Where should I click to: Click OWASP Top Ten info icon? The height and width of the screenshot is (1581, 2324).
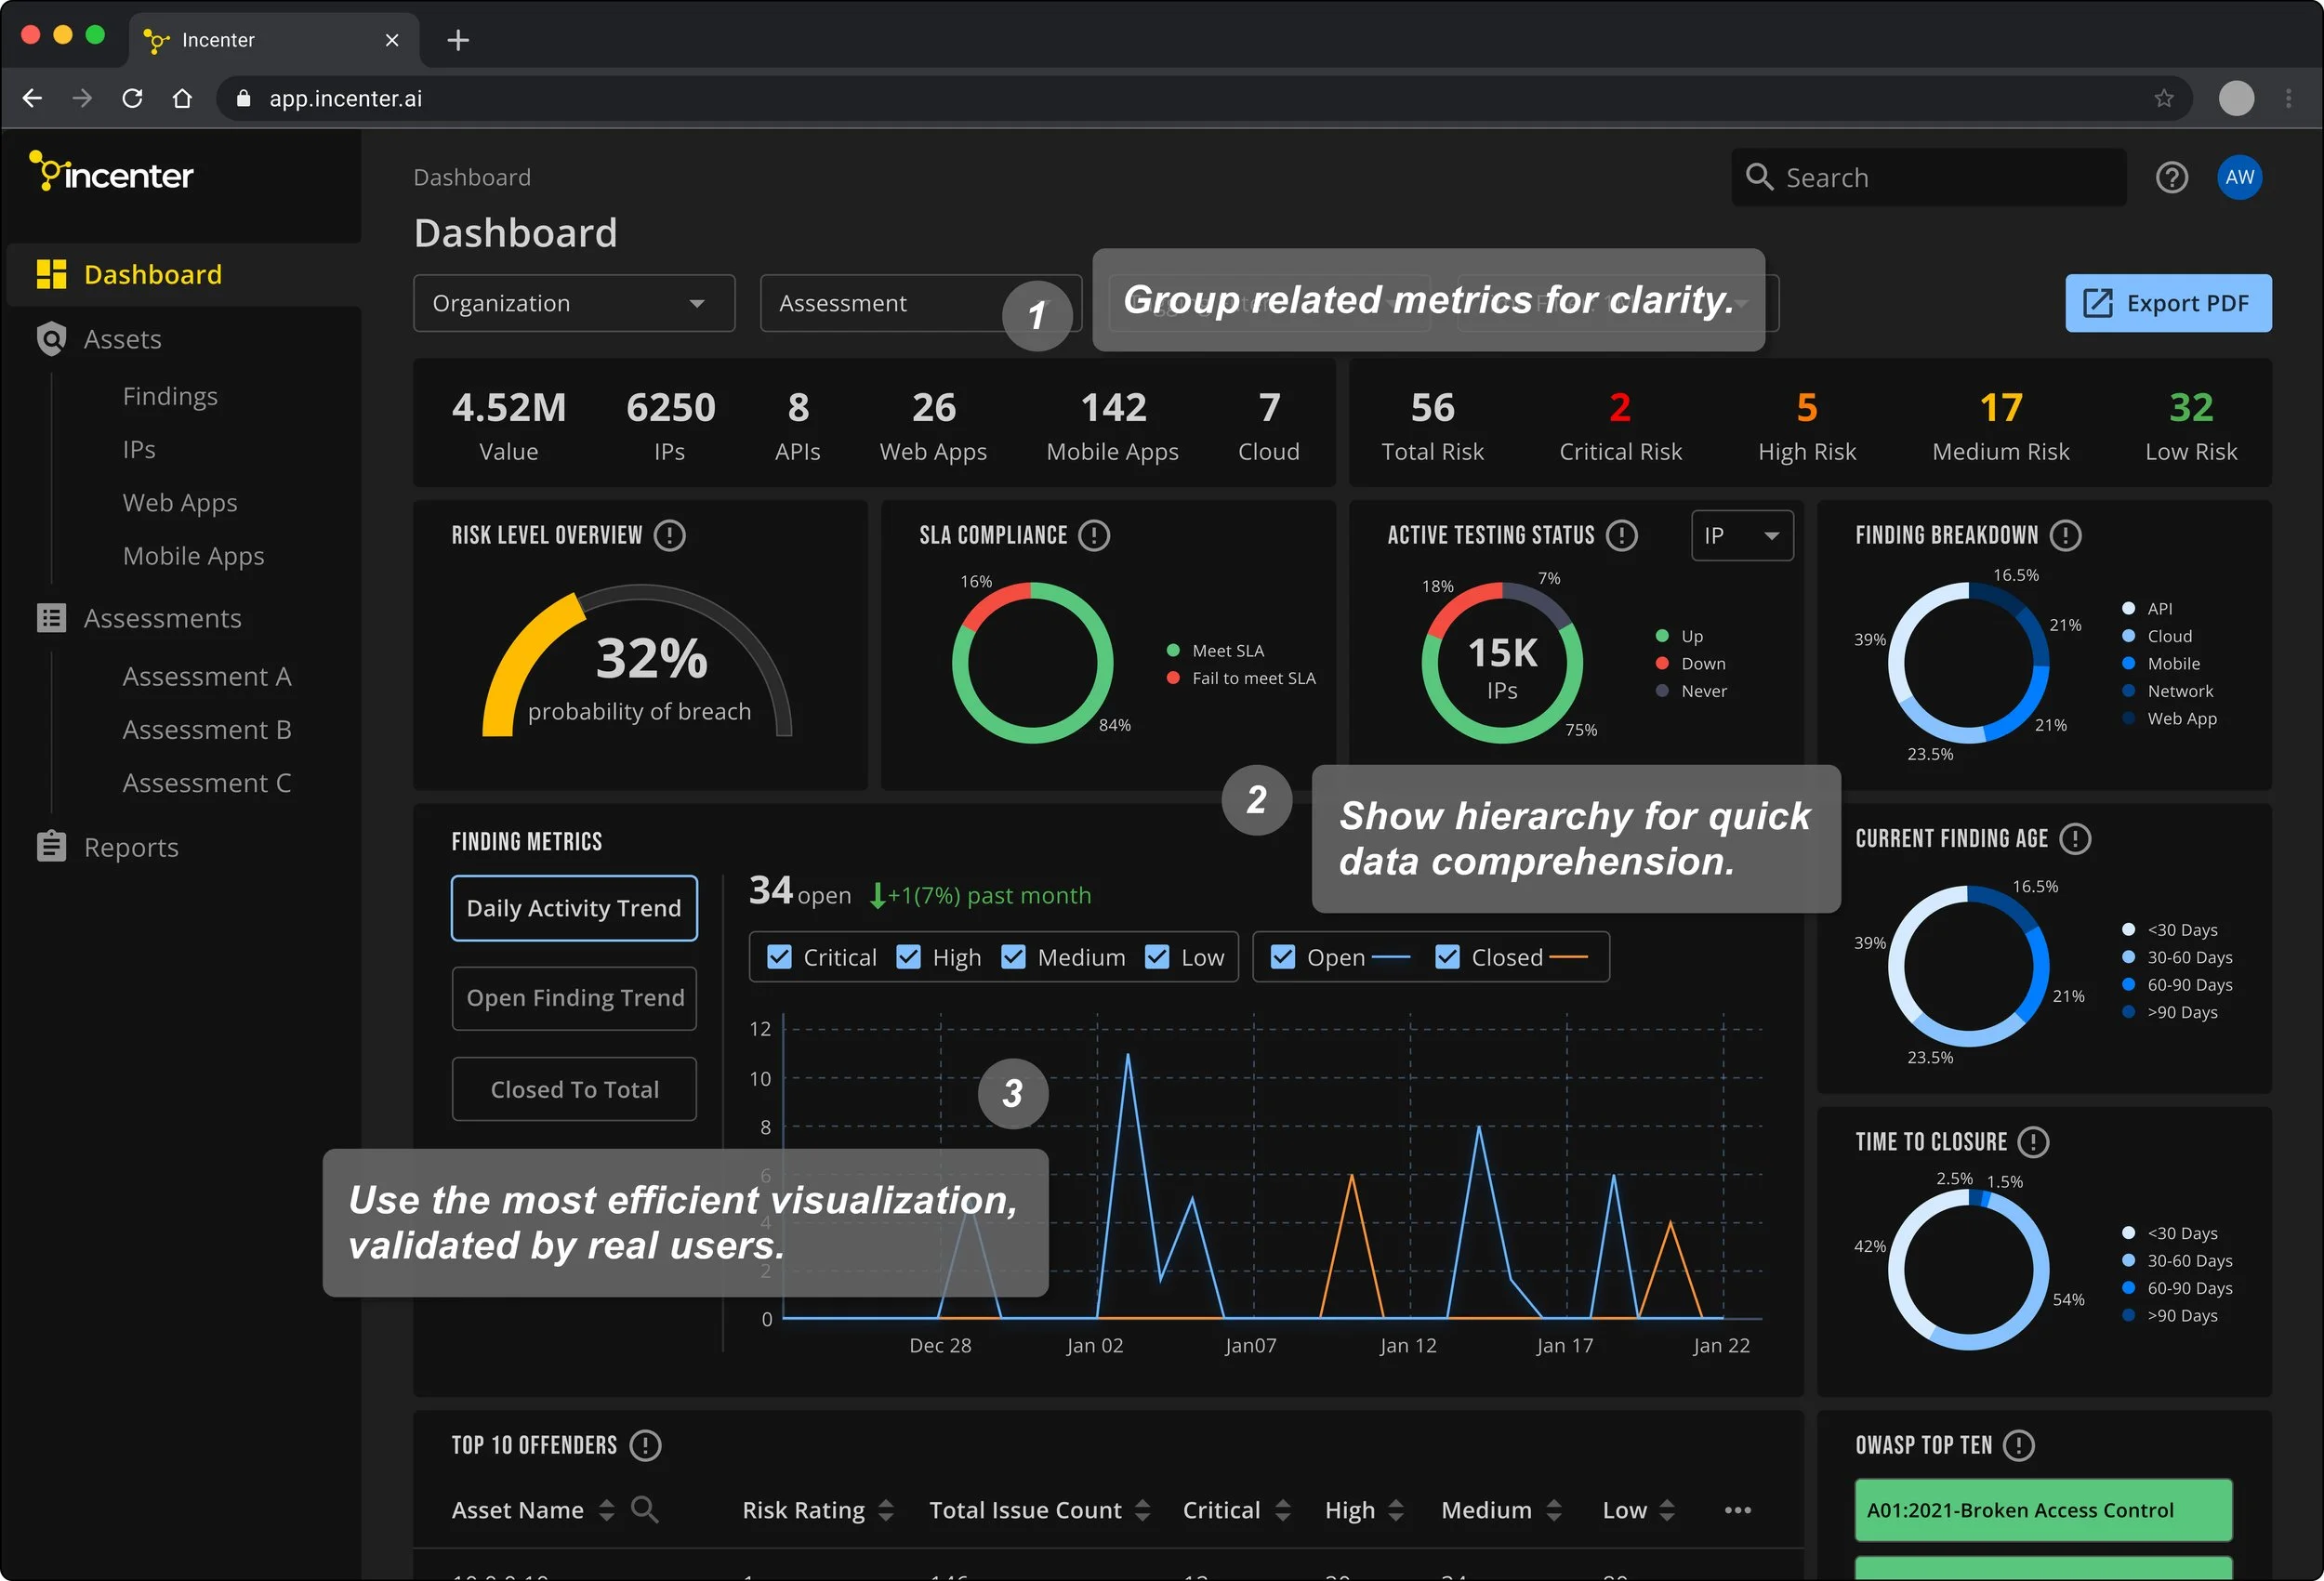[2019, 1445]
